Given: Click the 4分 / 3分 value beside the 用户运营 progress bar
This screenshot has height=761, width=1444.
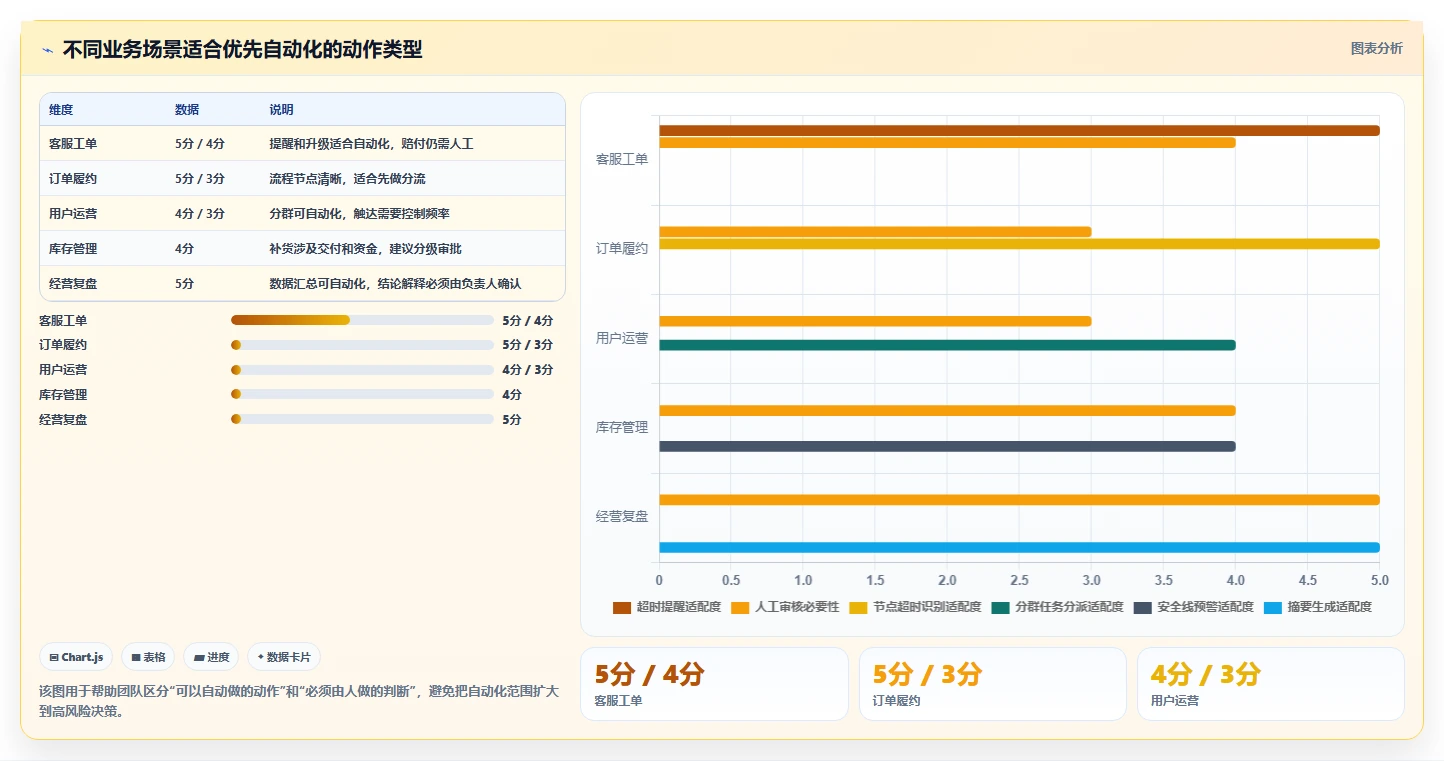Looking at the screenshot, I should (x=527, y=370).
